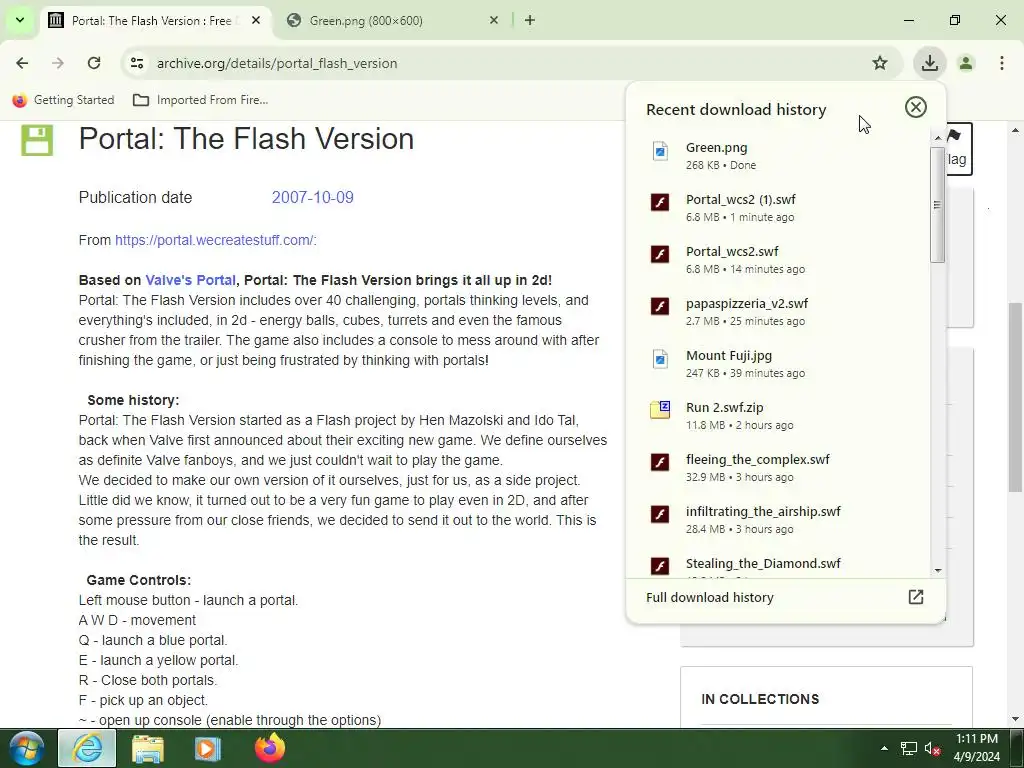
Task: Click the Flash icon beside infiltrating_the_airship.swf
Action: point(660,514)
